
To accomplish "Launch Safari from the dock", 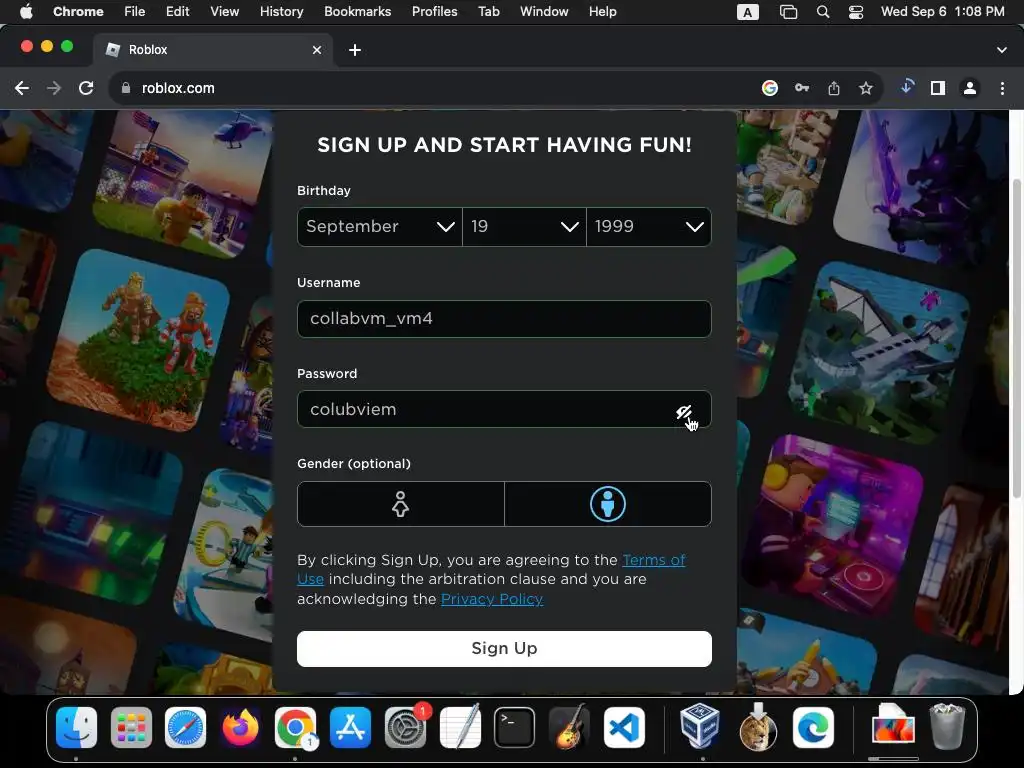I will coord(185,728).
